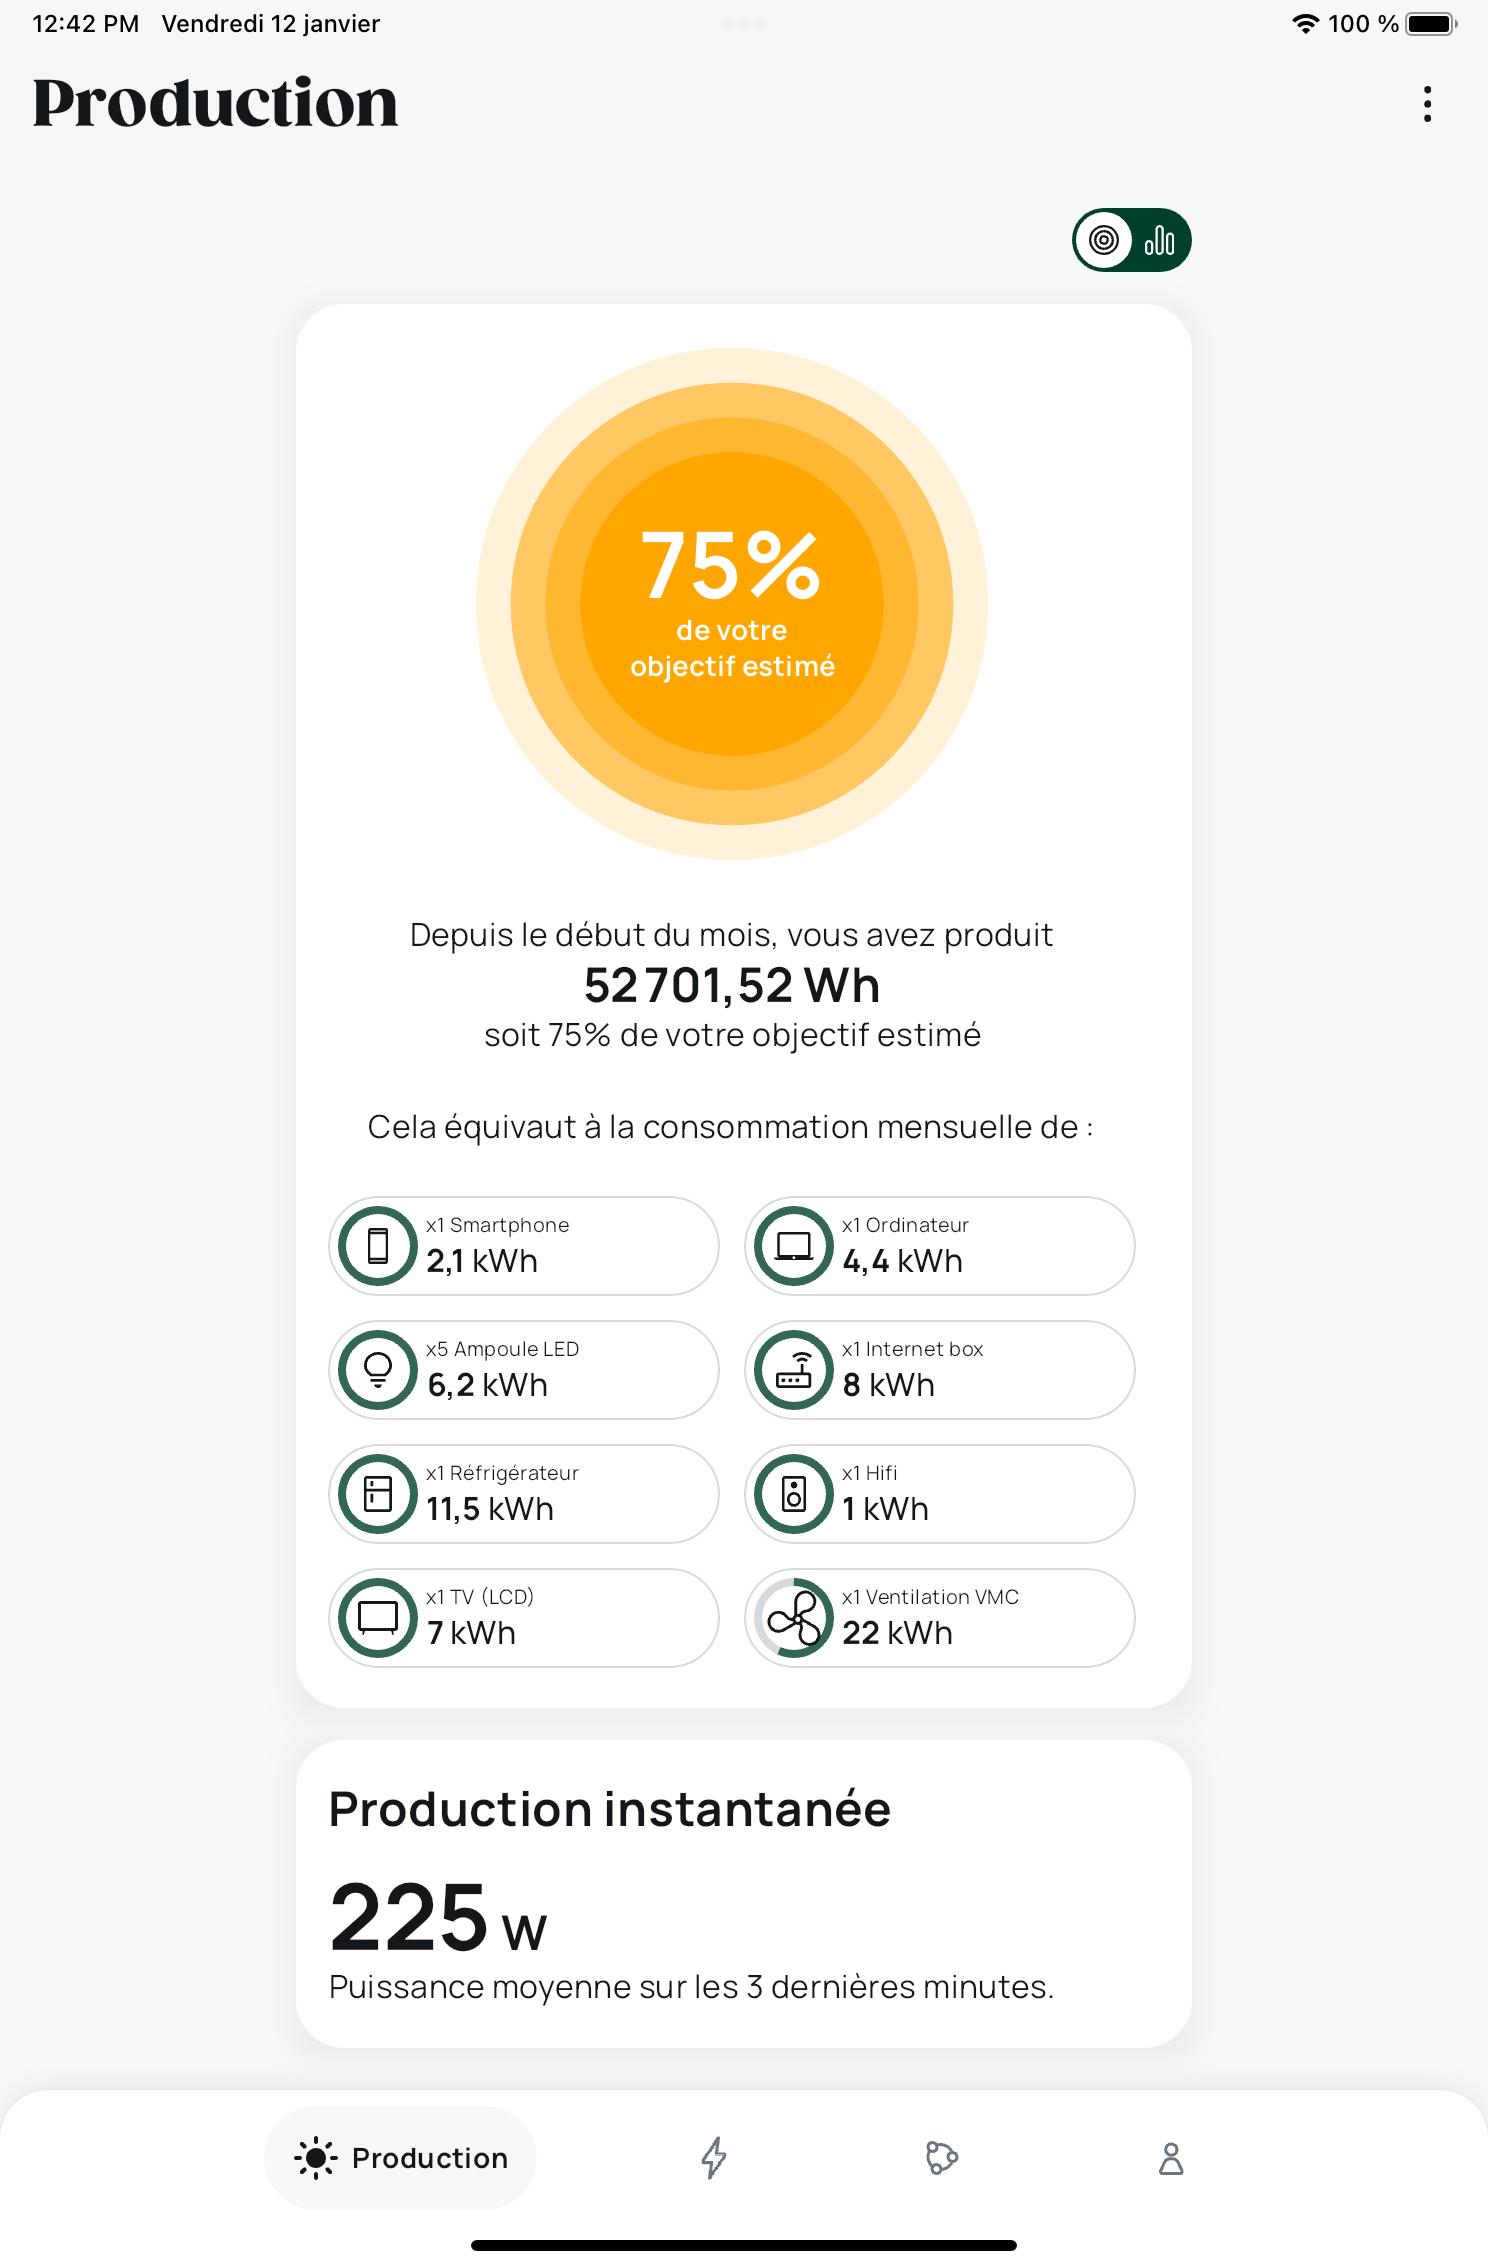The image size is (1488, 2266).
Task: Switch to the bar chart view
Action: point(1160,240)
